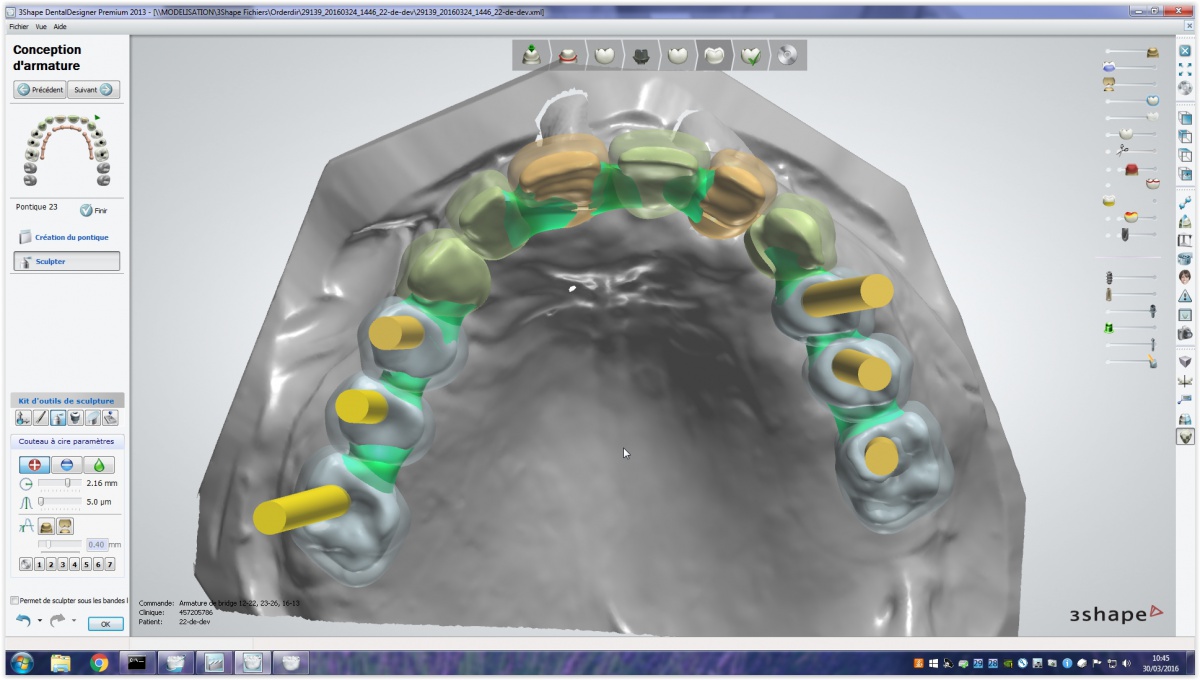This screenshot has width=1200, height=680.
Task: Click the fullscreen arrows icon on right toolbar
Action: (x=1185, y=68)
